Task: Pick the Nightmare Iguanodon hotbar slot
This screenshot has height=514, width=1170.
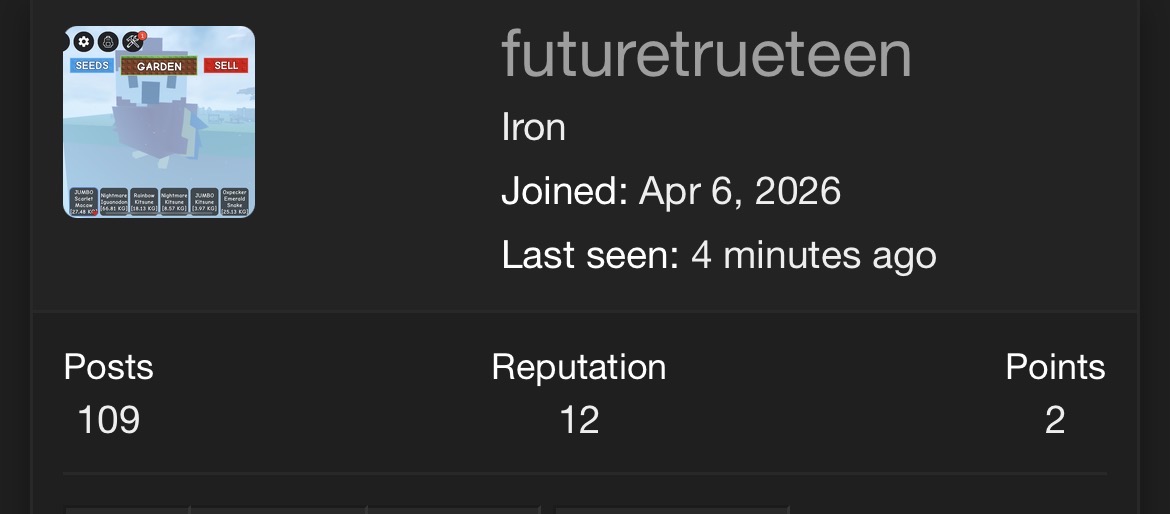Action: coord(114,202)
